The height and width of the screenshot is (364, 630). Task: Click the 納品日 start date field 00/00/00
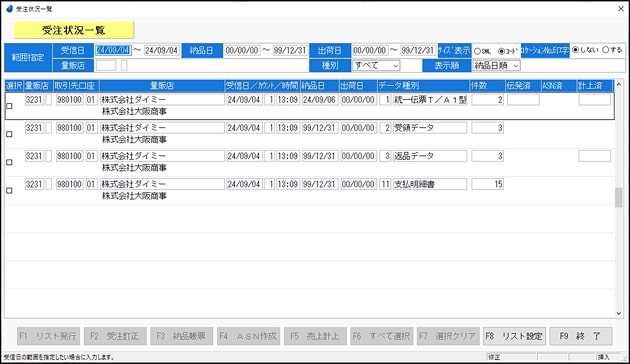[x=242, y=50]
